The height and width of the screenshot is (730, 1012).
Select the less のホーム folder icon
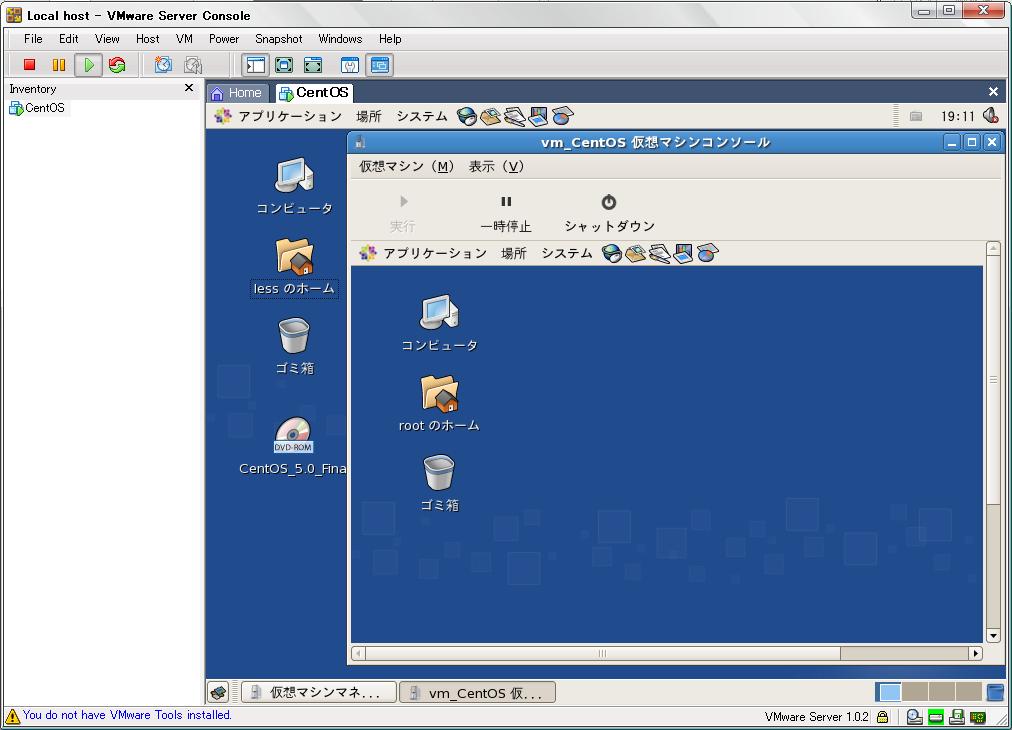coord(294,266)
